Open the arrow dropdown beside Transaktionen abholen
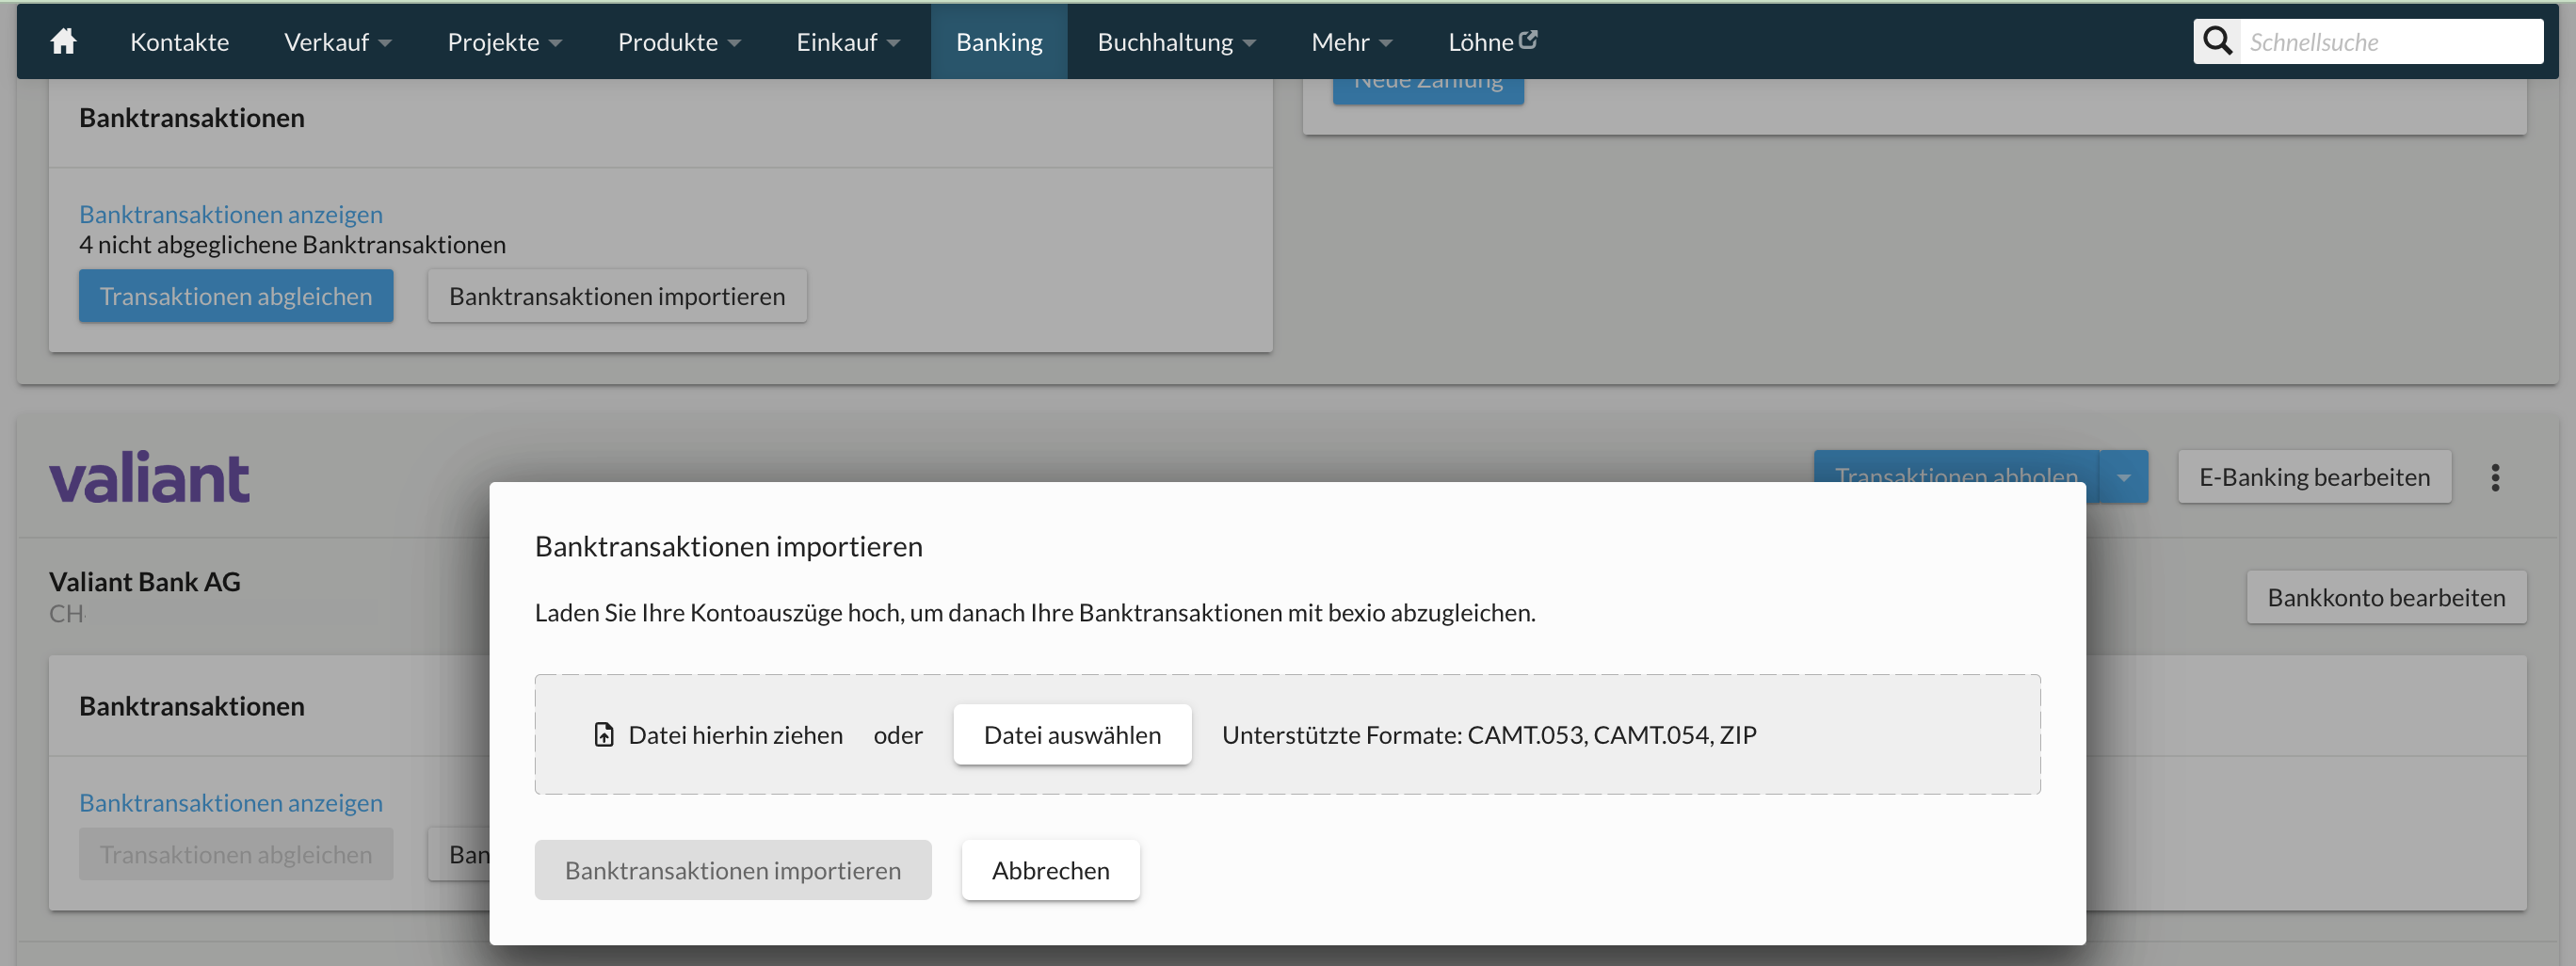This screenshot has width=2576, height=966. click(x=2123, y=477)
